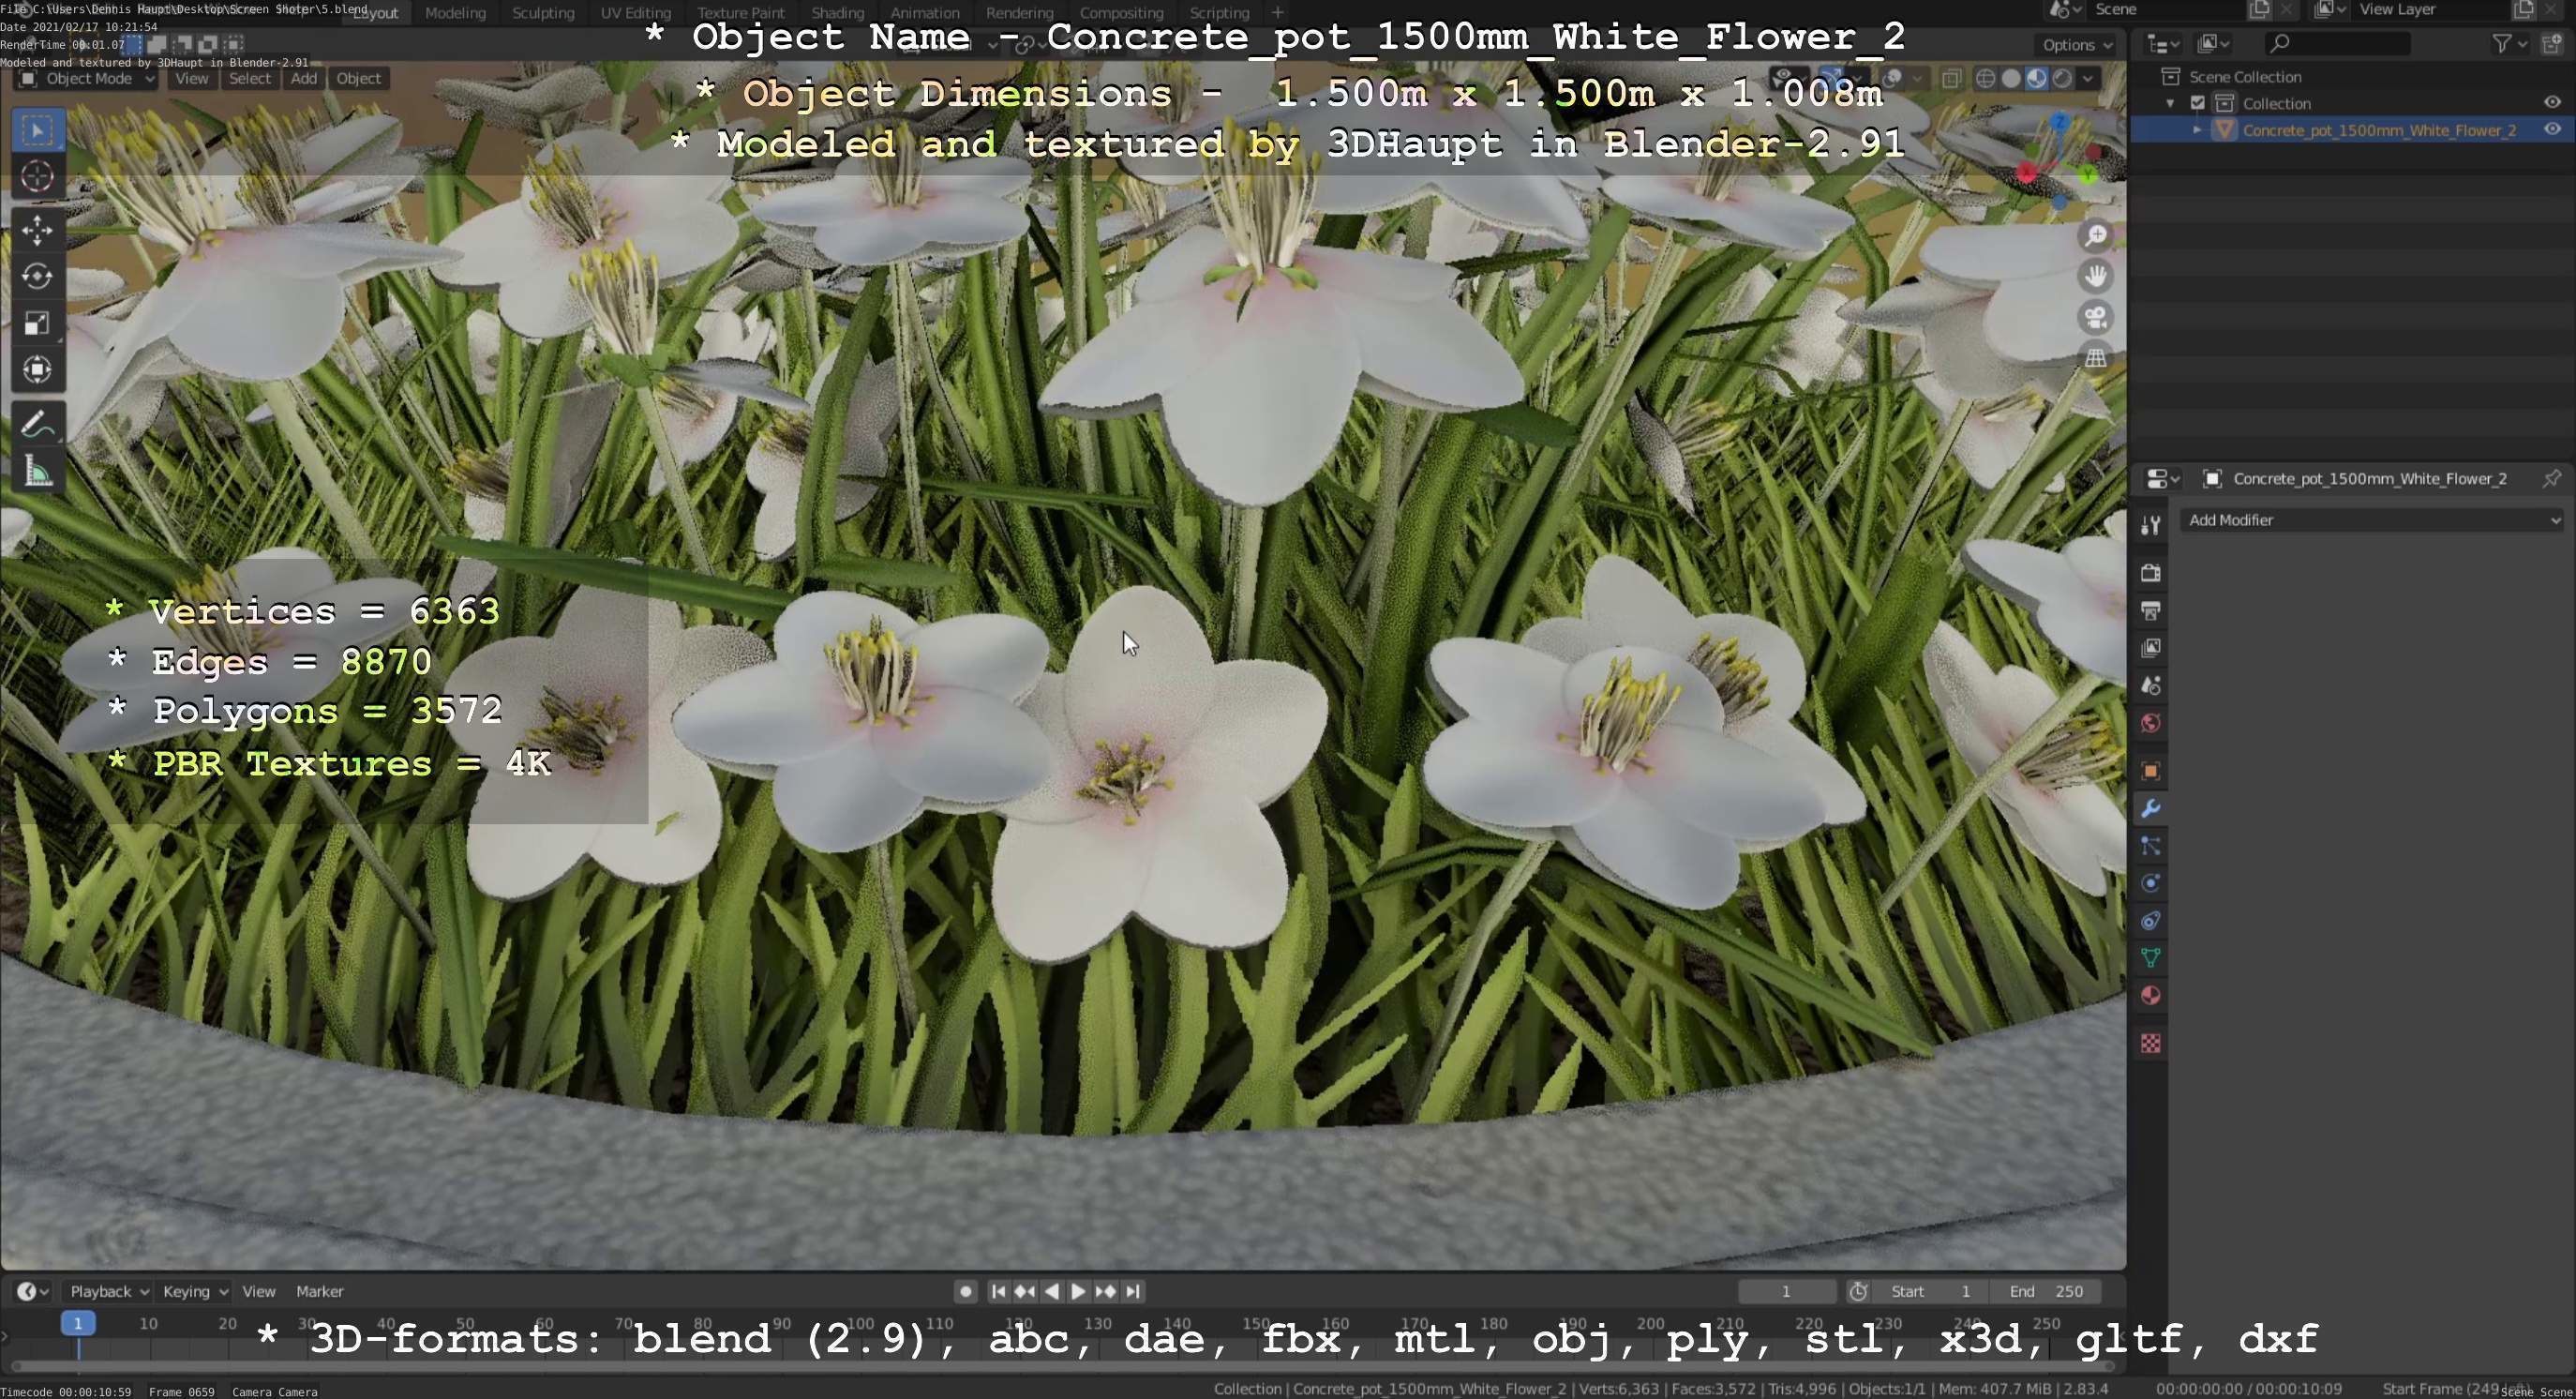The width and height of the screenshot is (2576, 1399).
Task: Click the End frame field showing 250
Action: 2045,1291
